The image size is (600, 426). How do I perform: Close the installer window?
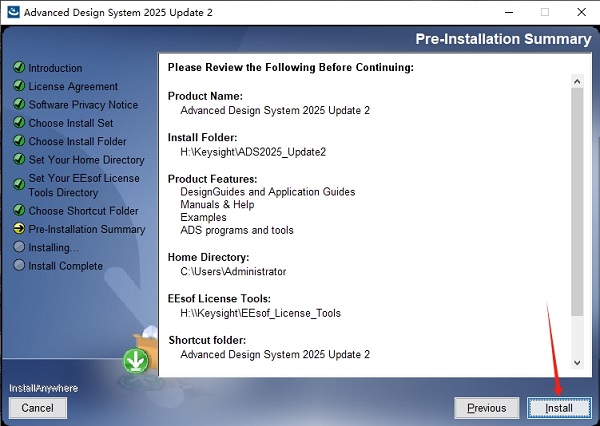tap(582, 12)
